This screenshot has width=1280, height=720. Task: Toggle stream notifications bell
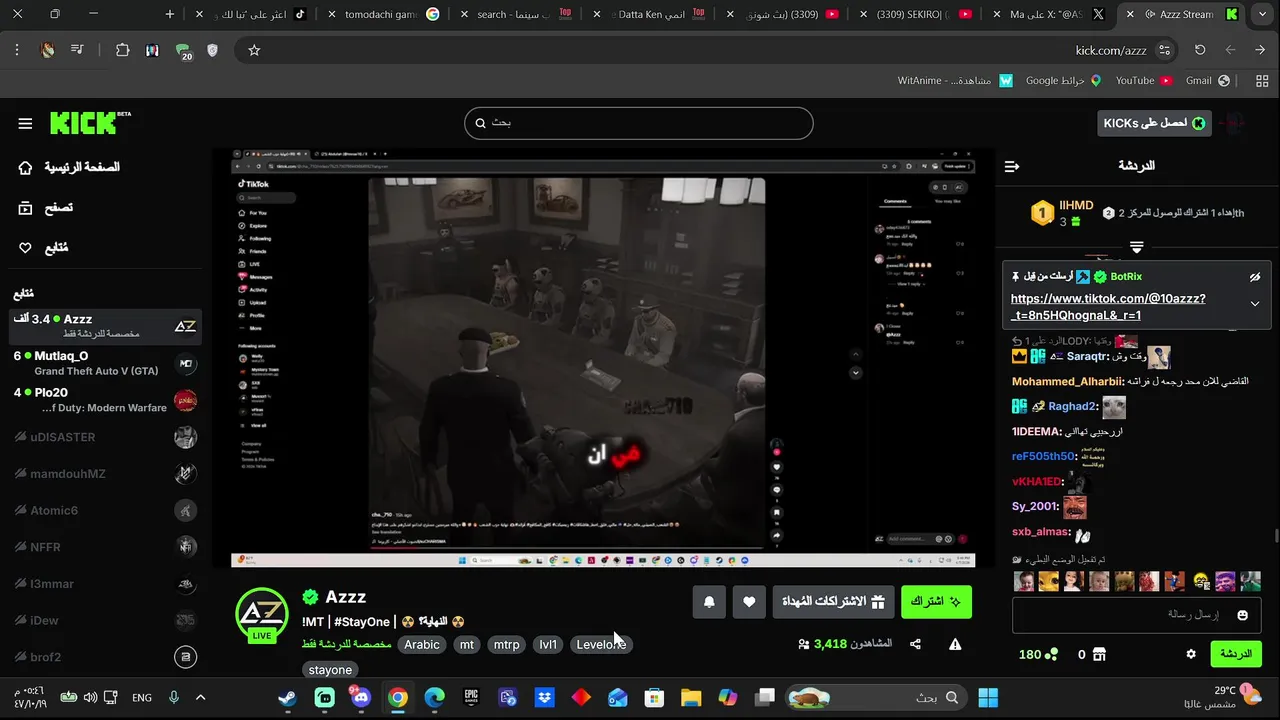point(709,602)
